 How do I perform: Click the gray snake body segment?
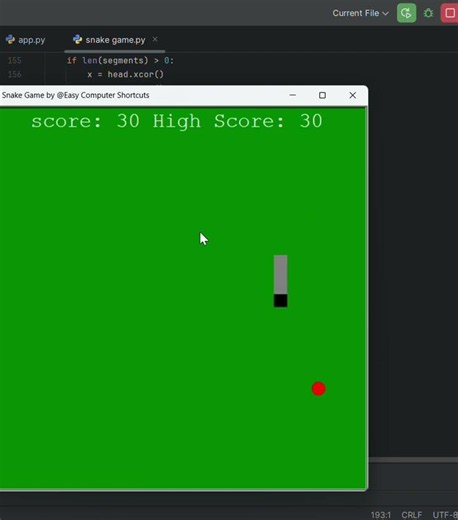coord(281,275)
